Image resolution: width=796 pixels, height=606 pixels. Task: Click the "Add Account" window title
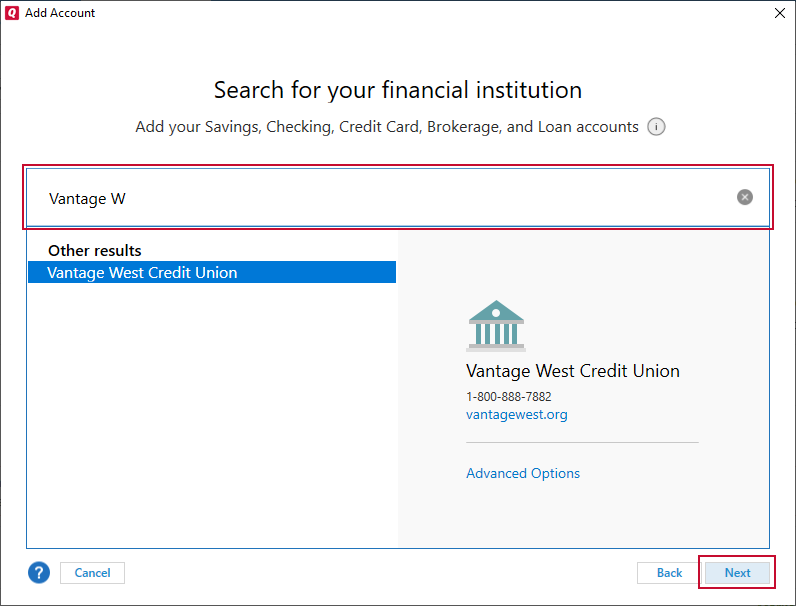(x=60, y=13)
